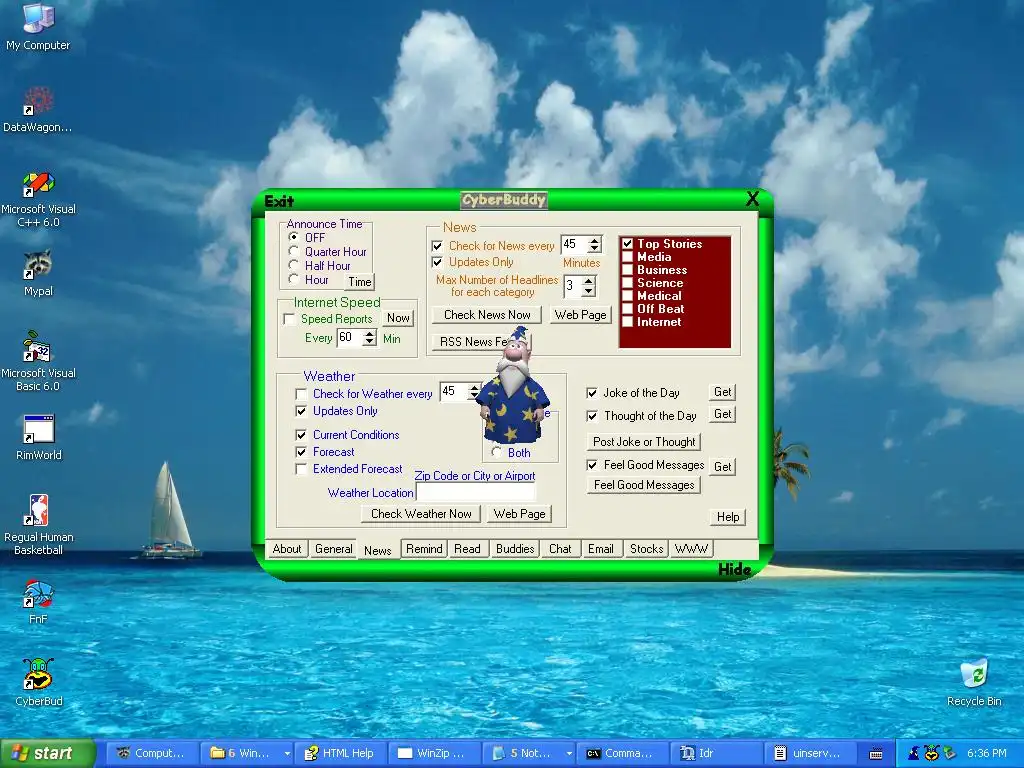Switch to the Comput... taskbar window

point(152,753)
